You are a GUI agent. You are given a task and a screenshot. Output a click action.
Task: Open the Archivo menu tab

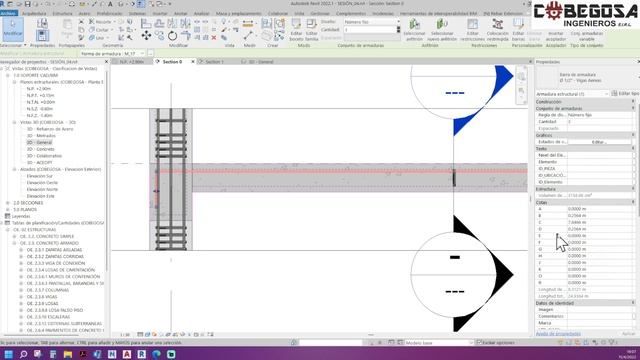[x=8, y=13]
